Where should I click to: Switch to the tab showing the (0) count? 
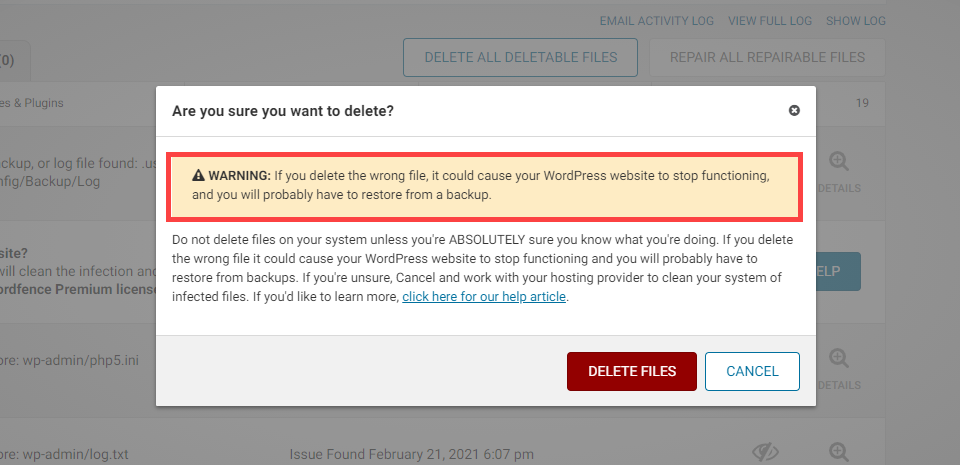[x=10, y=60]
